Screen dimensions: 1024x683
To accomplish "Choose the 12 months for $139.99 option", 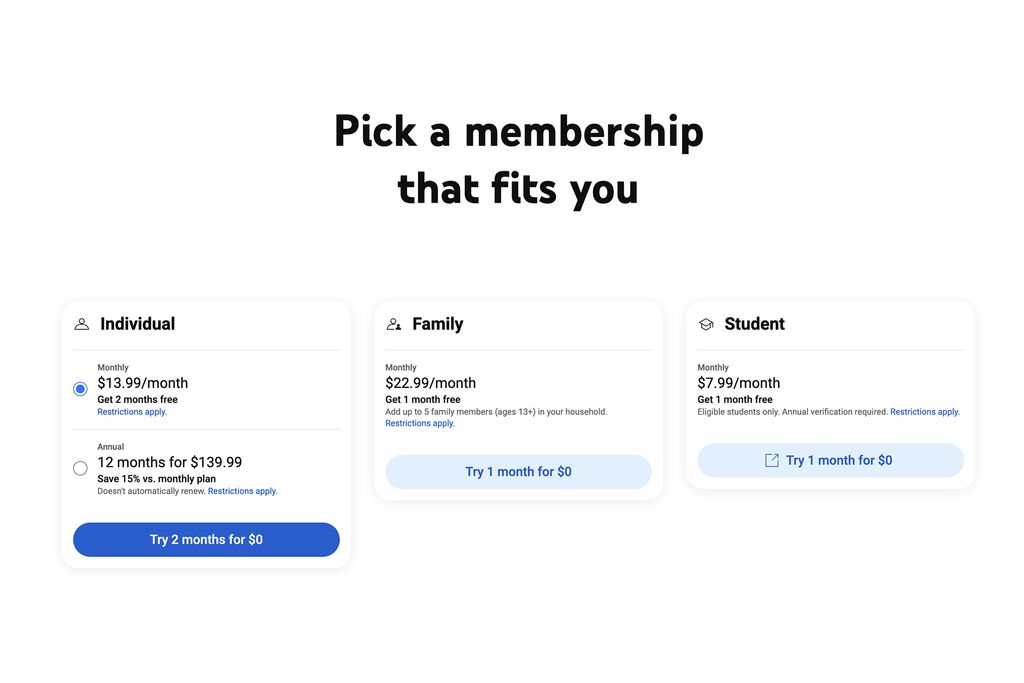I will (x=169, y=462).
